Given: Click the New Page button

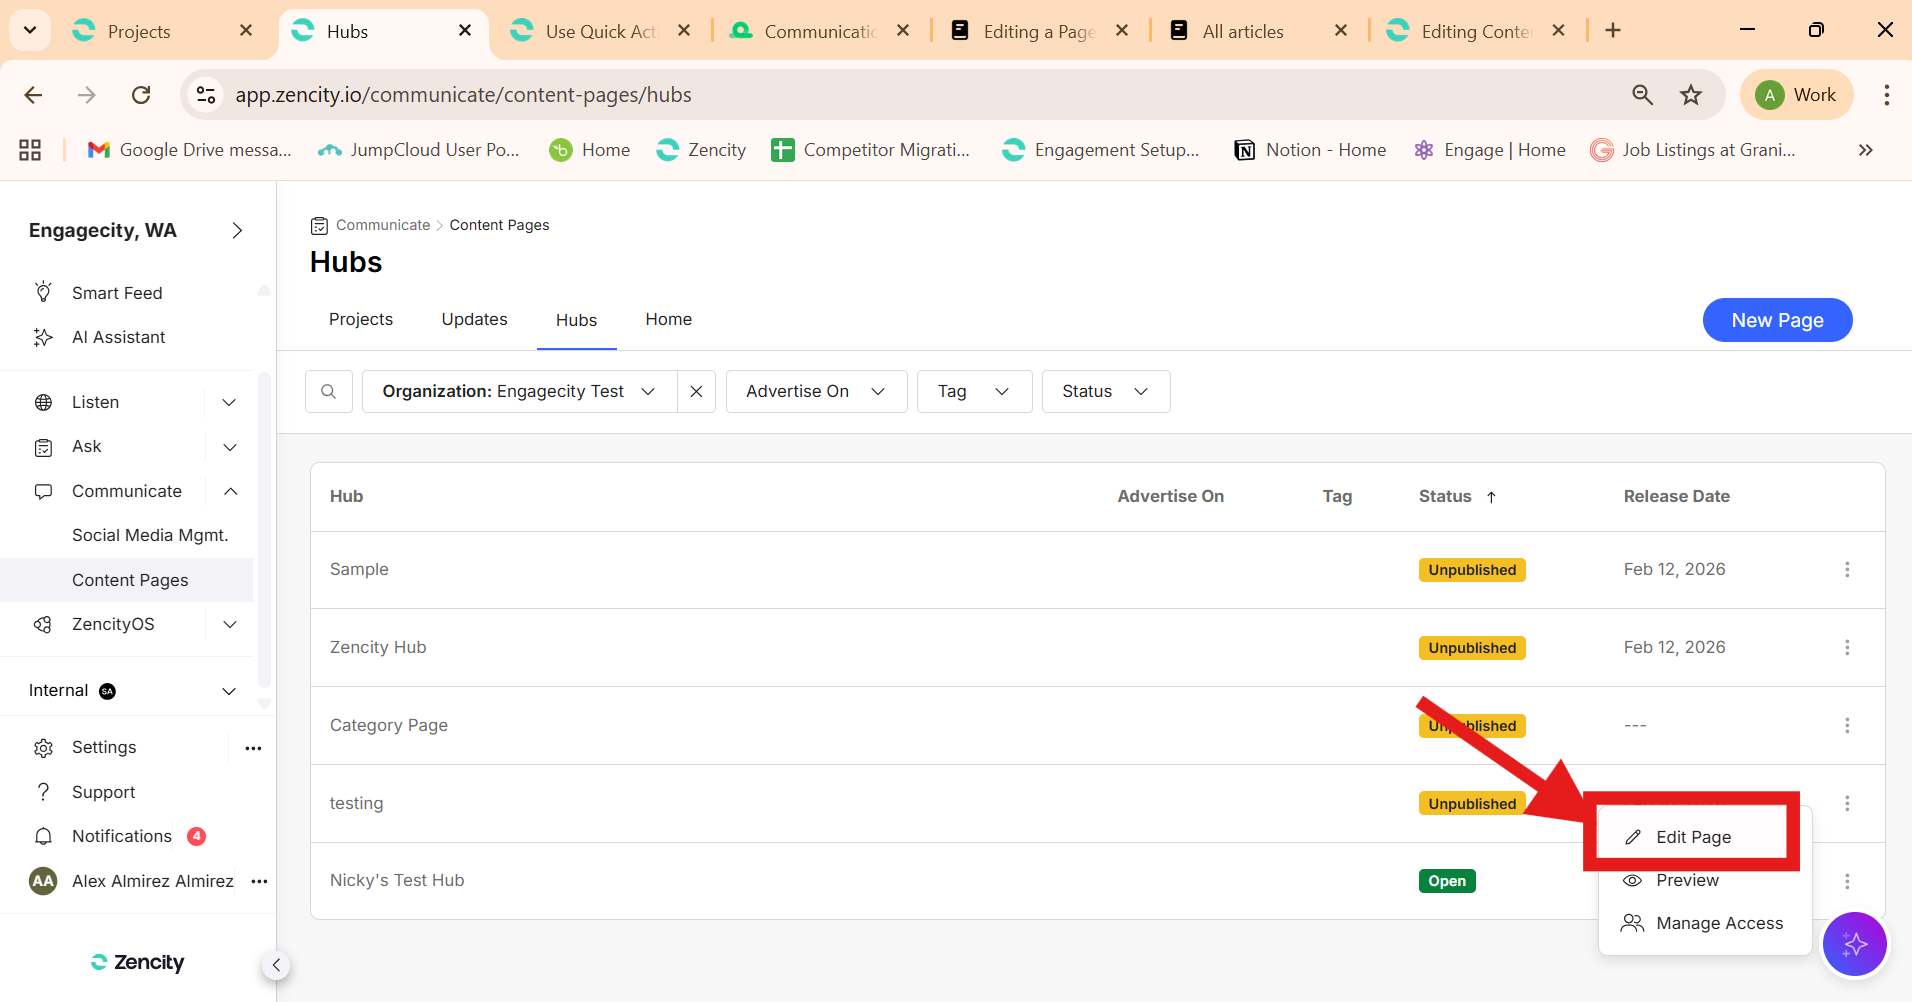Looking at the screenshot, I should (1776, 320).
